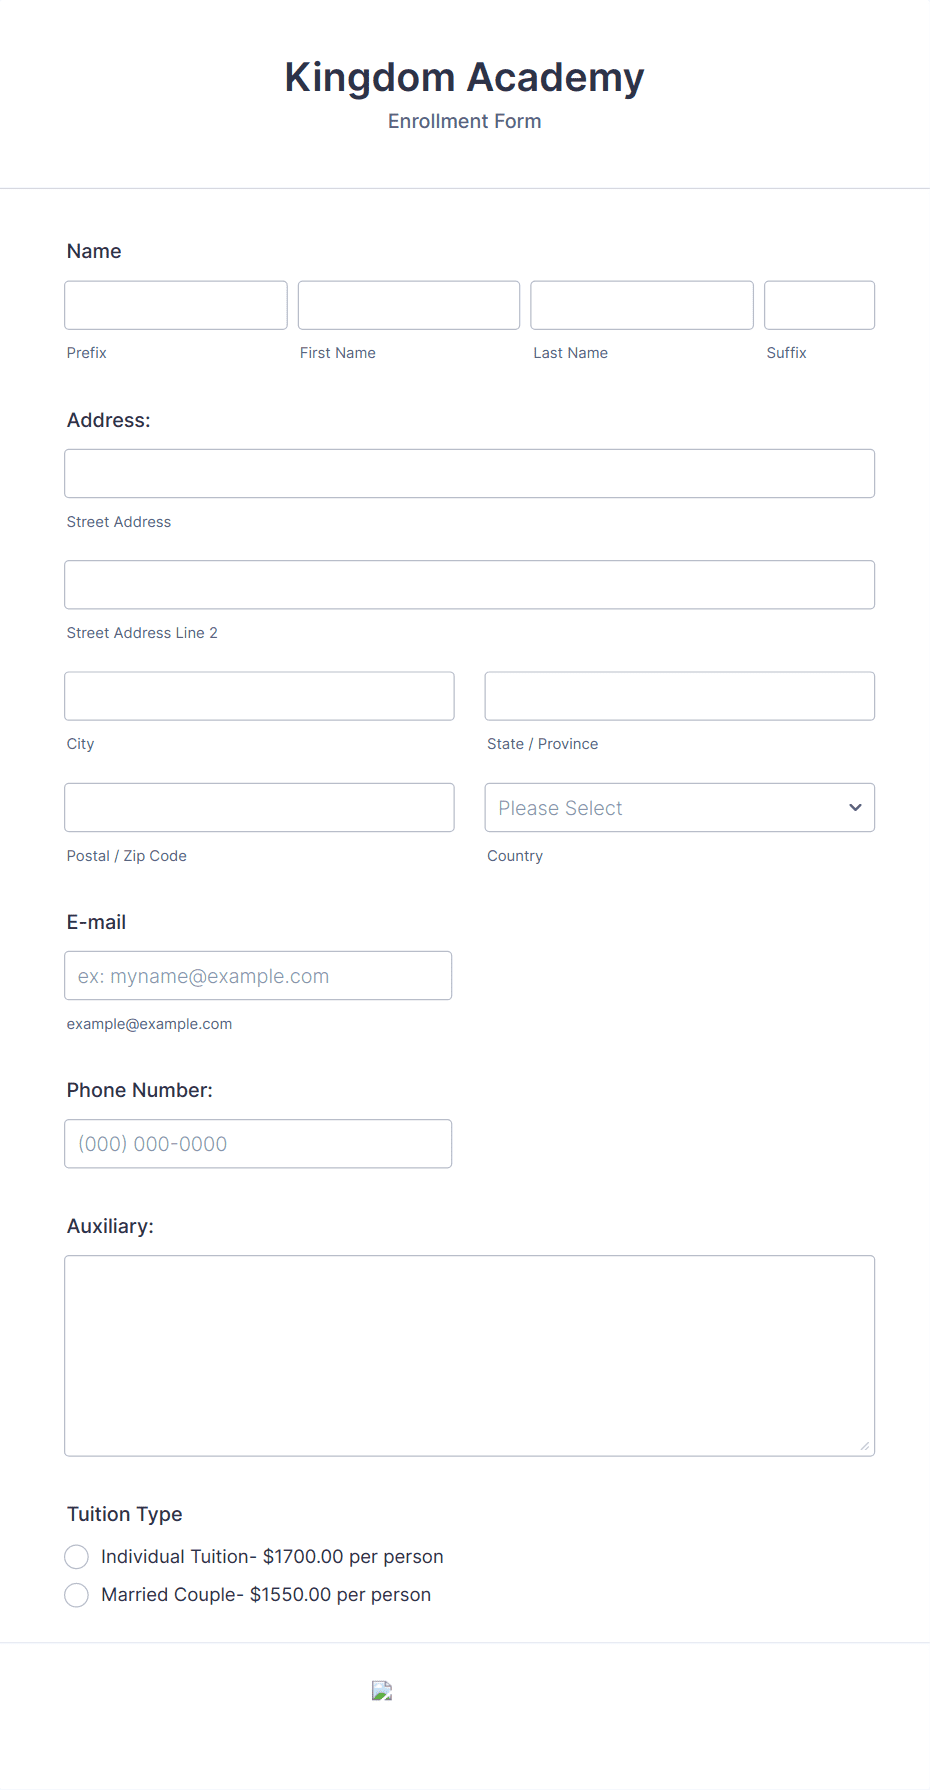Image resolution: width=930 pixels, height=1790 pixels.
Task: Open the Country dropdown
Action: coord(679,807)
